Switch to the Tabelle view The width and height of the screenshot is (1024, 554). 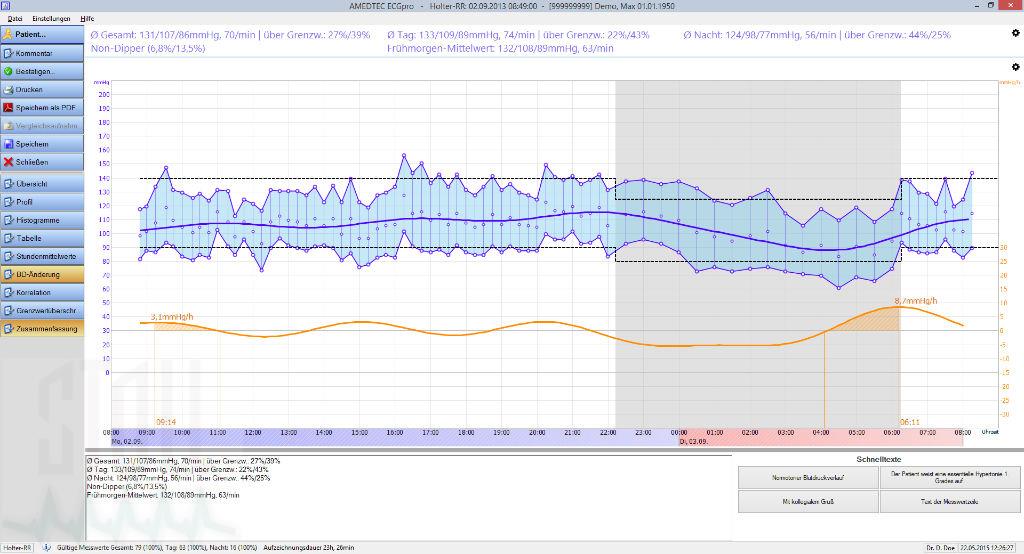40,238
